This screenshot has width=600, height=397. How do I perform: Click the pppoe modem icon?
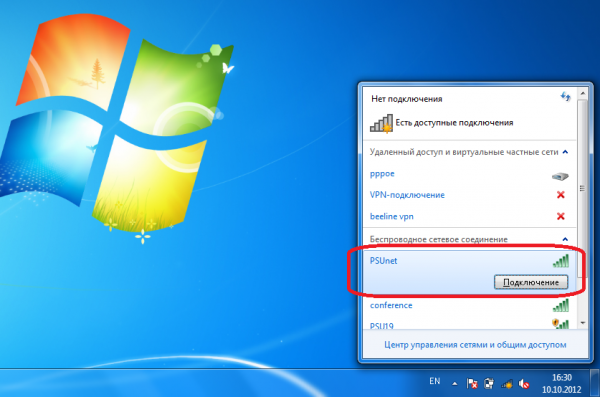560,176
